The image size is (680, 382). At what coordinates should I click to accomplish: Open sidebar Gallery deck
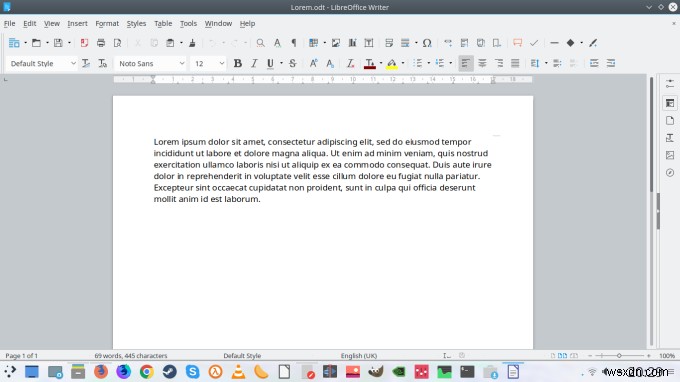(670, 155)
